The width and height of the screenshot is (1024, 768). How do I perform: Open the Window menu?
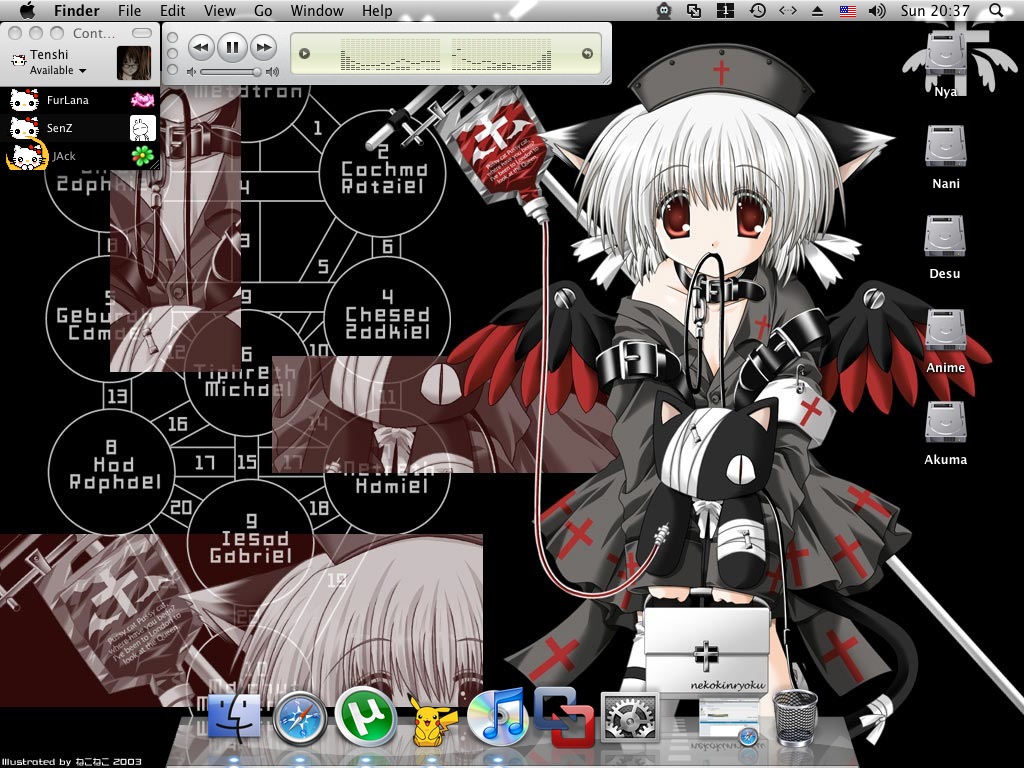coord(317,10)
